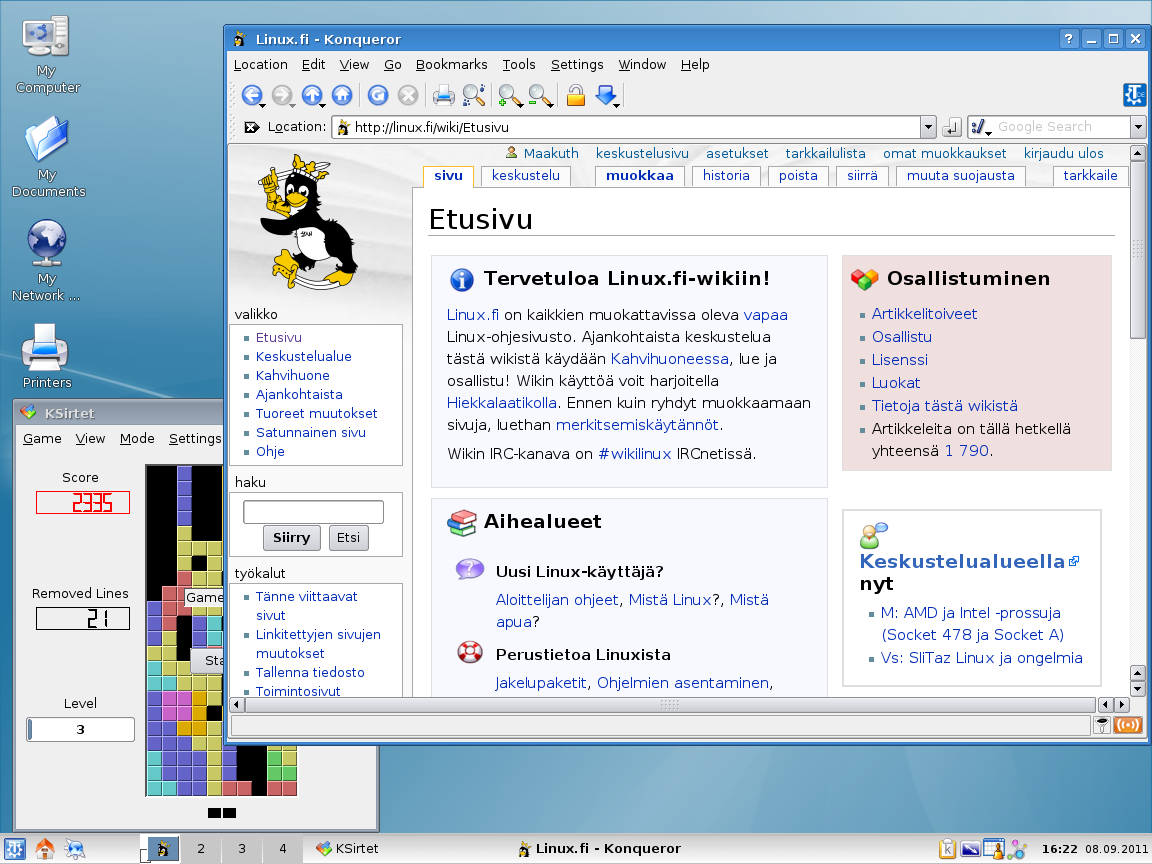Go to Home page via house icon

[x=342, y=95]
